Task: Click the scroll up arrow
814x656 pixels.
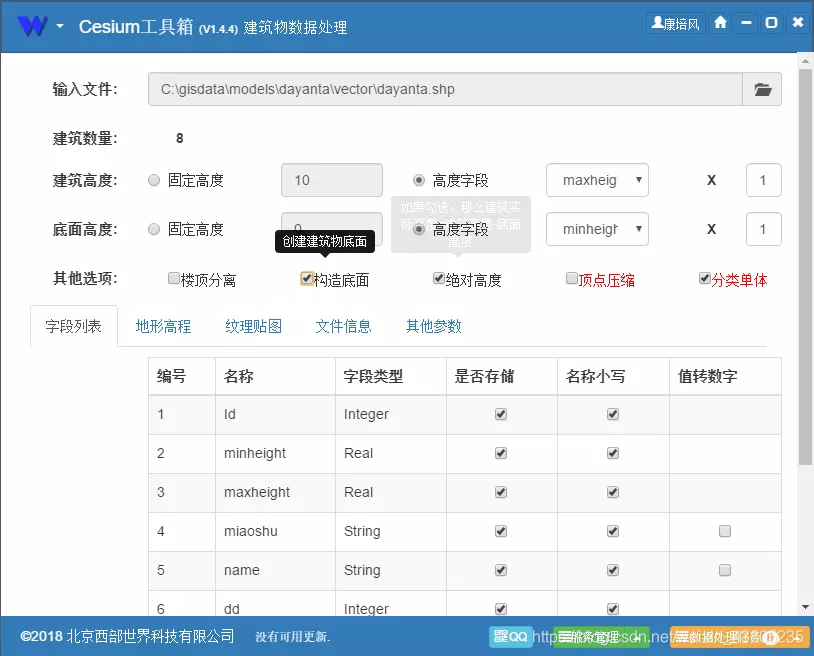Action: (x=805, y=60)
